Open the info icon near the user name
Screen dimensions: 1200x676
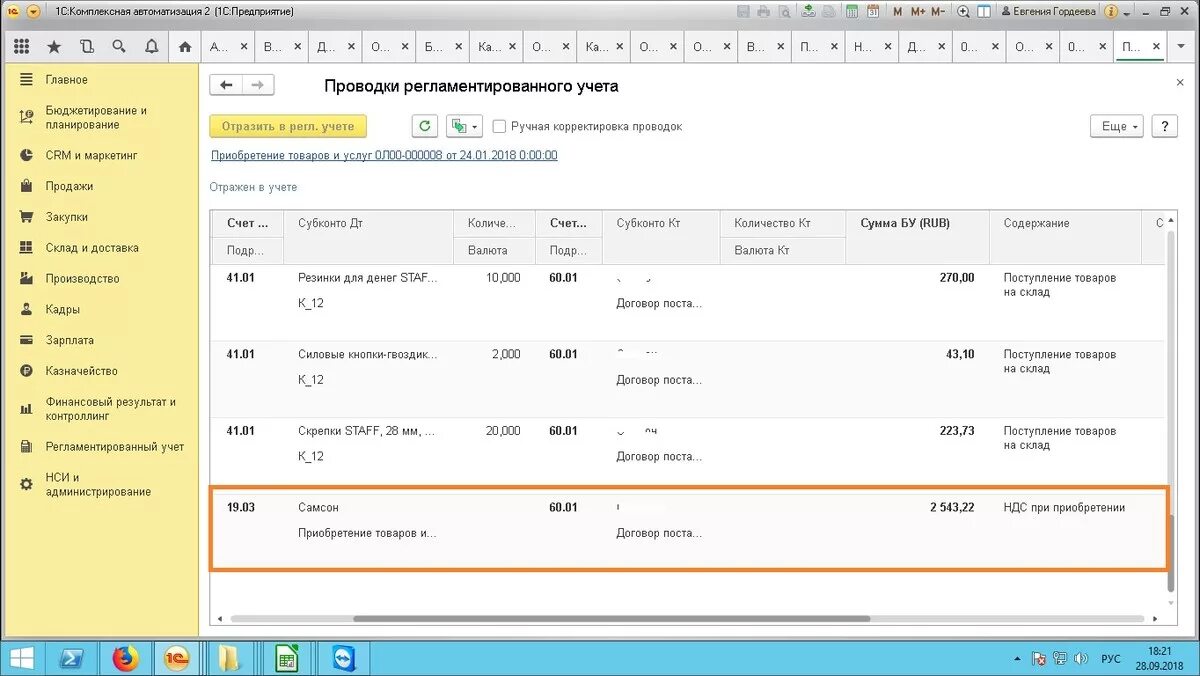click(1111, 11)
